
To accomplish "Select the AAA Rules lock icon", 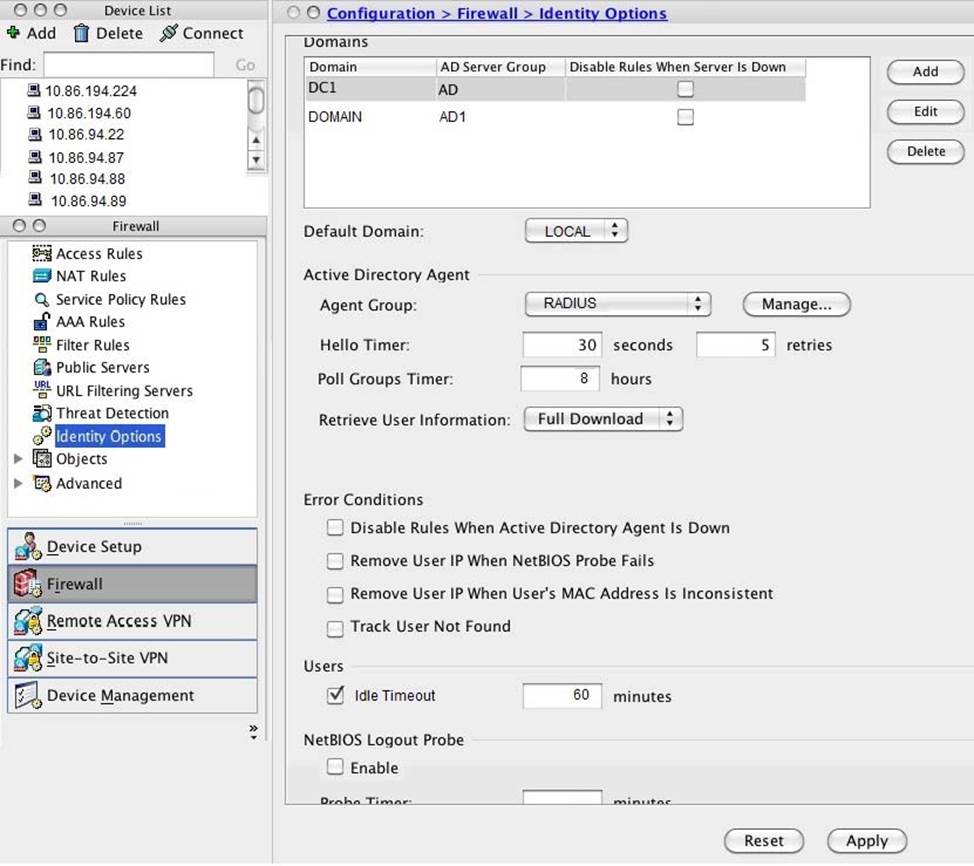I will (41, 322).
